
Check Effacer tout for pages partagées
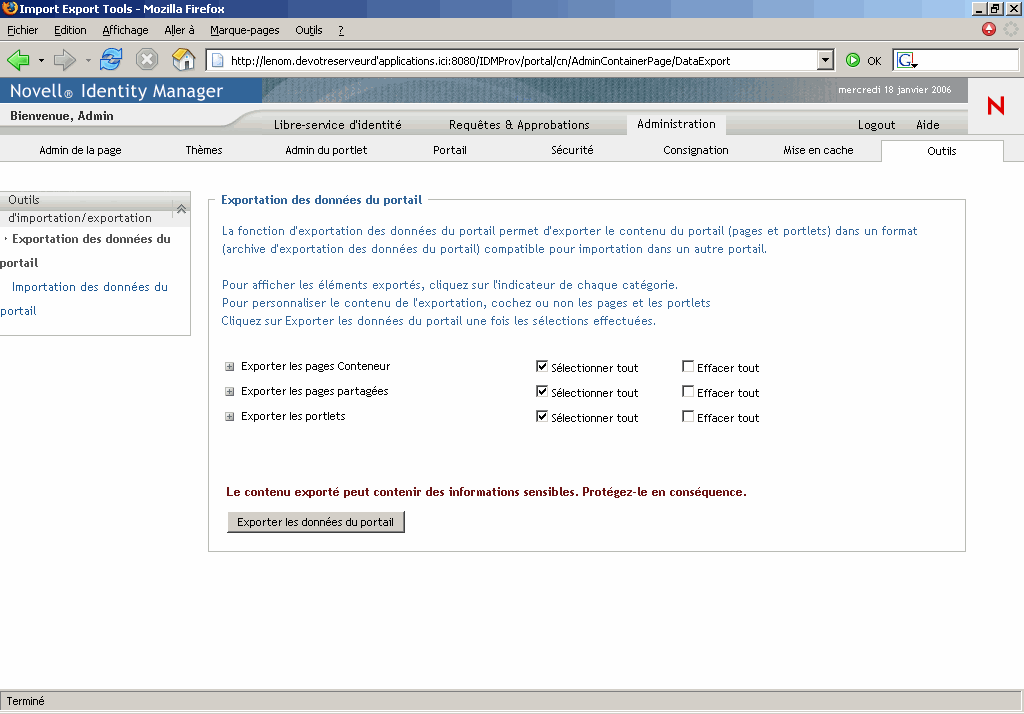688,391
